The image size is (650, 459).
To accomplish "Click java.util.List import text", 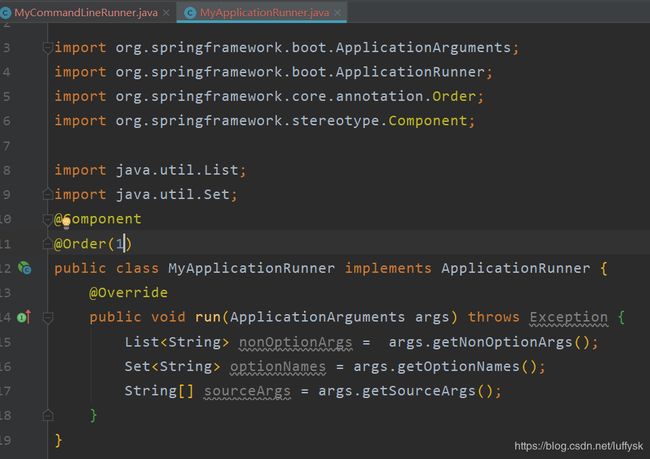I will 177,170.
